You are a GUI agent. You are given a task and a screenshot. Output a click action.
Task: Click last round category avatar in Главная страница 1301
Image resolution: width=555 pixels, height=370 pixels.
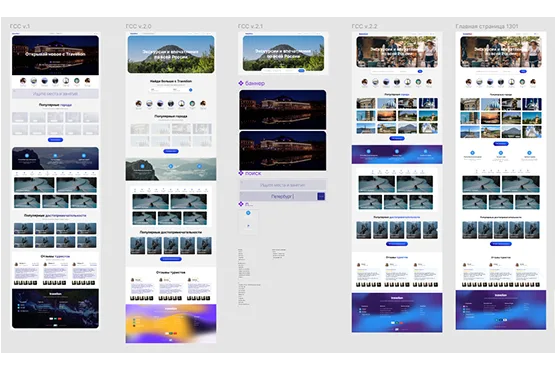tap(533, 82)
